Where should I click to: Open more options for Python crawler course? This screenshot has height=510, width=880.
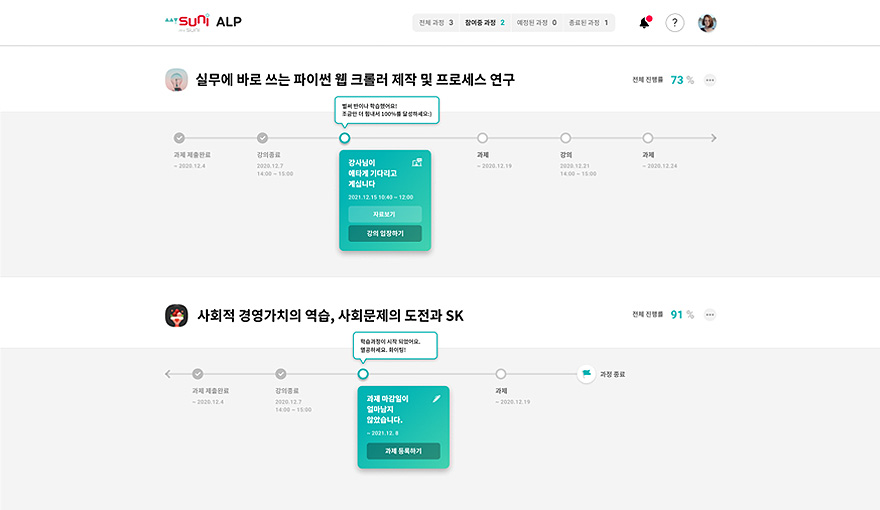[710, 80]
